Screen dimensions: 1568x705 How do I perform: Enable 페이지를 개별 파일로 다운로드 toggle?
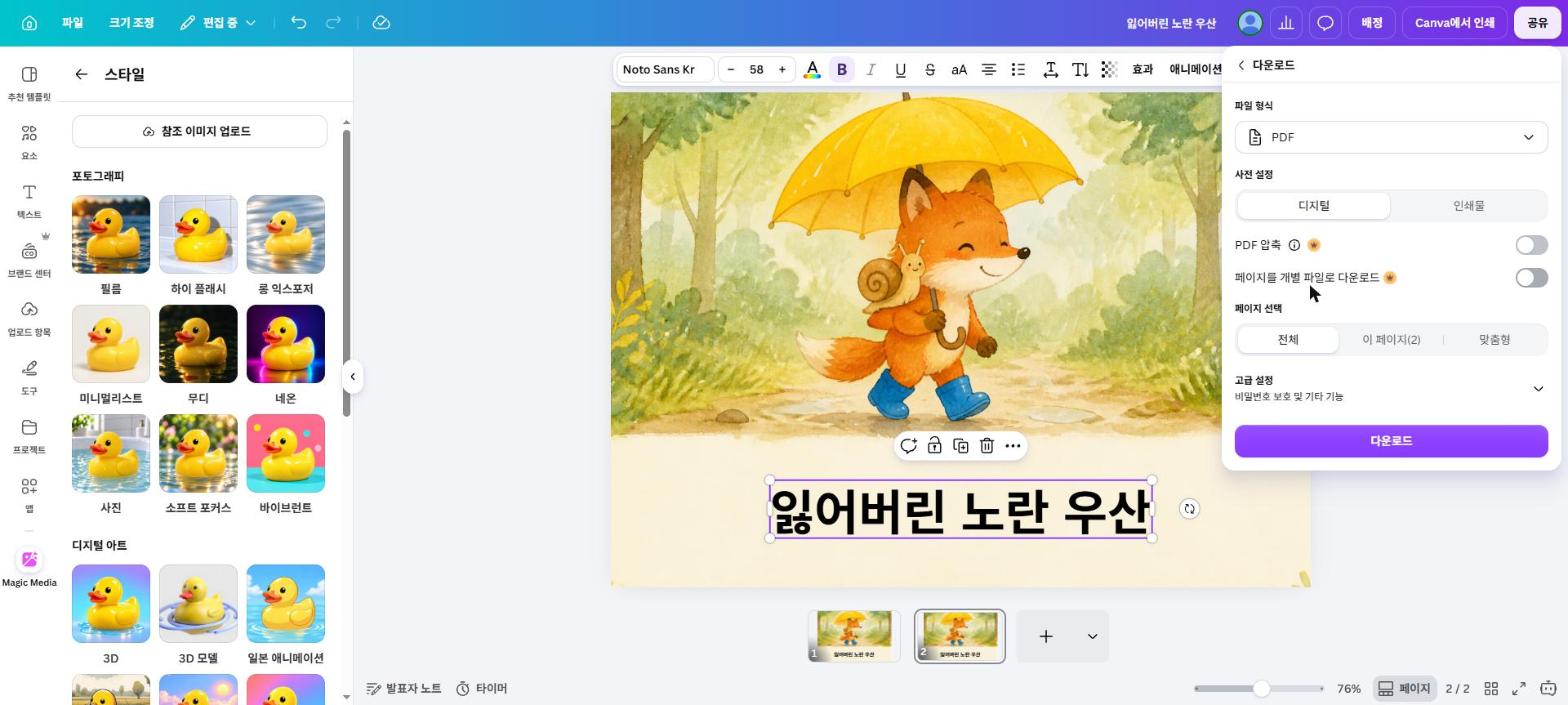1531,278
